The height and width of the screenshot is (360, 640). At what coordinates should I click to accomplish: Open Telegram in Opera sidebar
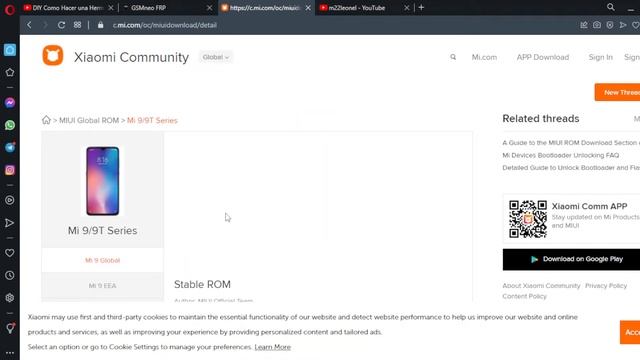pos(10,147)
